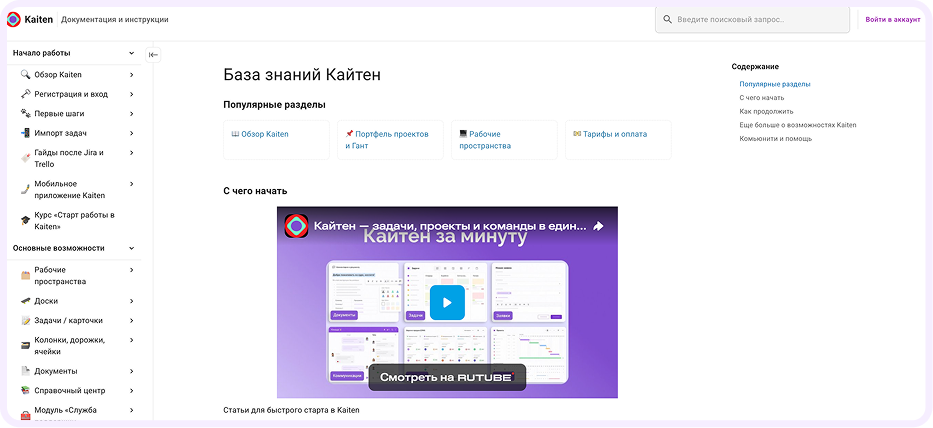Viewport: 933px width, 428px height.
Task: Jump to С чего начать in Содержание
Action: (x=762, y=98)
